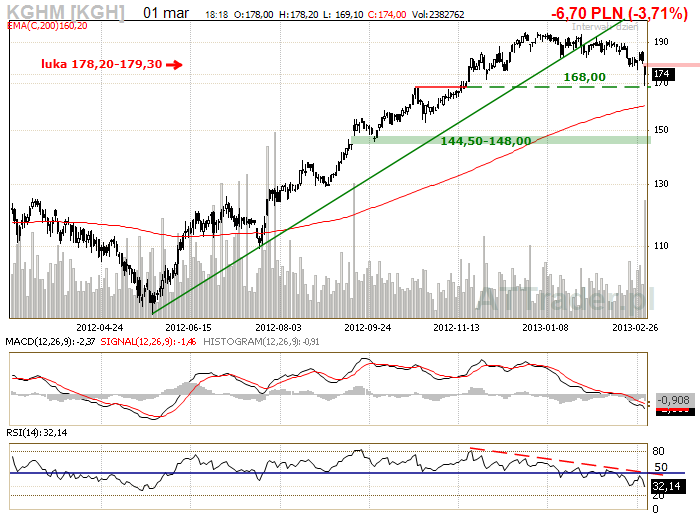The width and height of the screenshot is (700, 522).
Task: Click the close price C:174,00
Action: click(387, 15)
